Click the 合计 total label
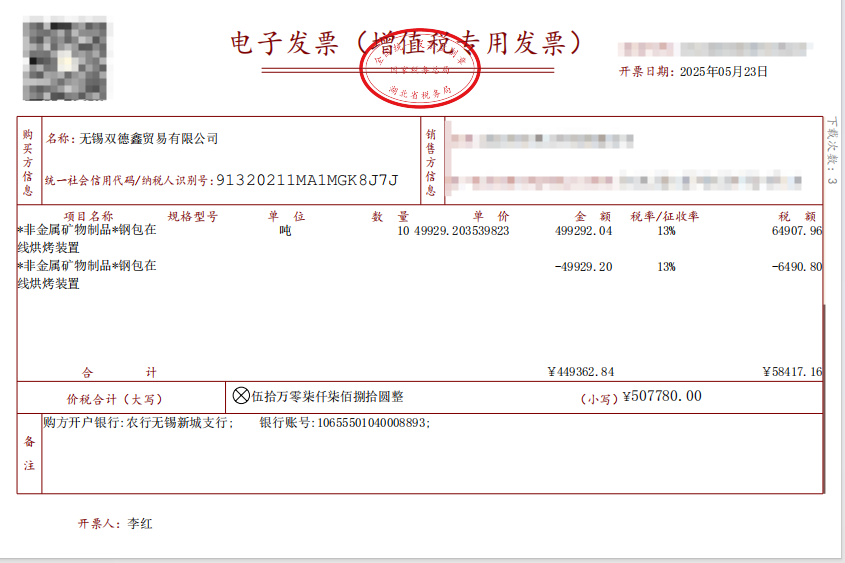The width and height of the screenshot is (845, 563). [119, 372]
